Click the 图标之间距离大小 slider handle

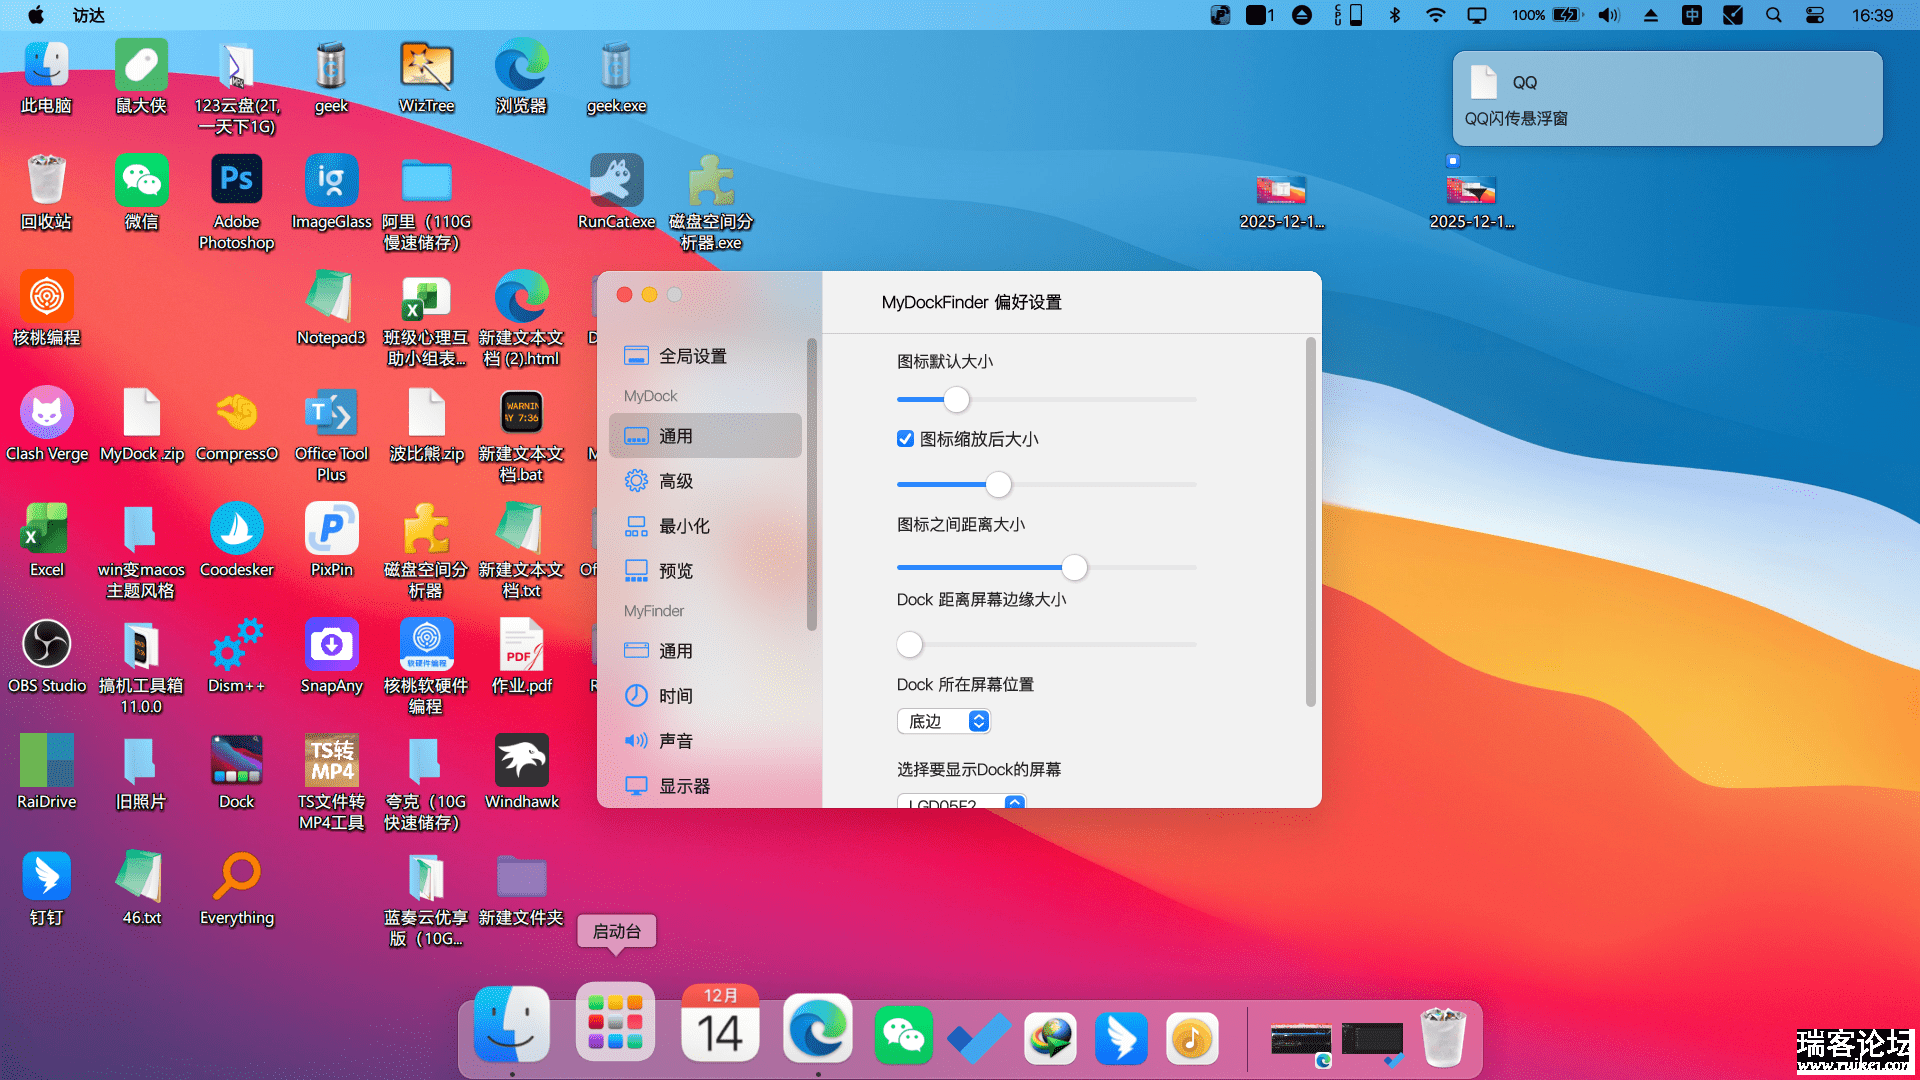tap(1074, 567)
